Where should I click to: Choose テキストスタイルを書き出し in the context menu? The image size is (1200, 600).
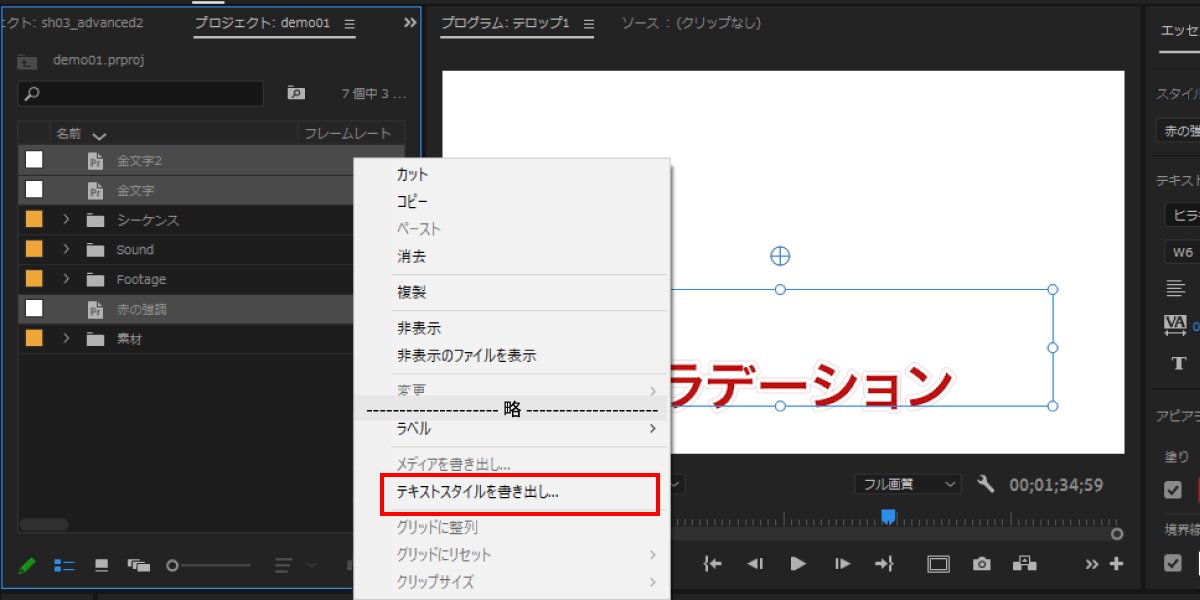click(478, 492)
